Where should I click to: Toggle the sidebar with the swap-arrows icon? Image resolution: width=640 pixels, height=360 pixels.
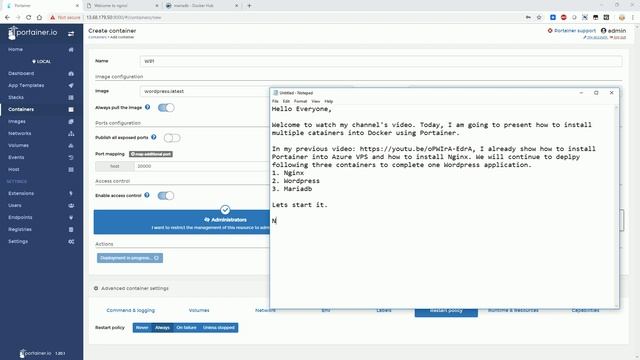pos(71,33)
